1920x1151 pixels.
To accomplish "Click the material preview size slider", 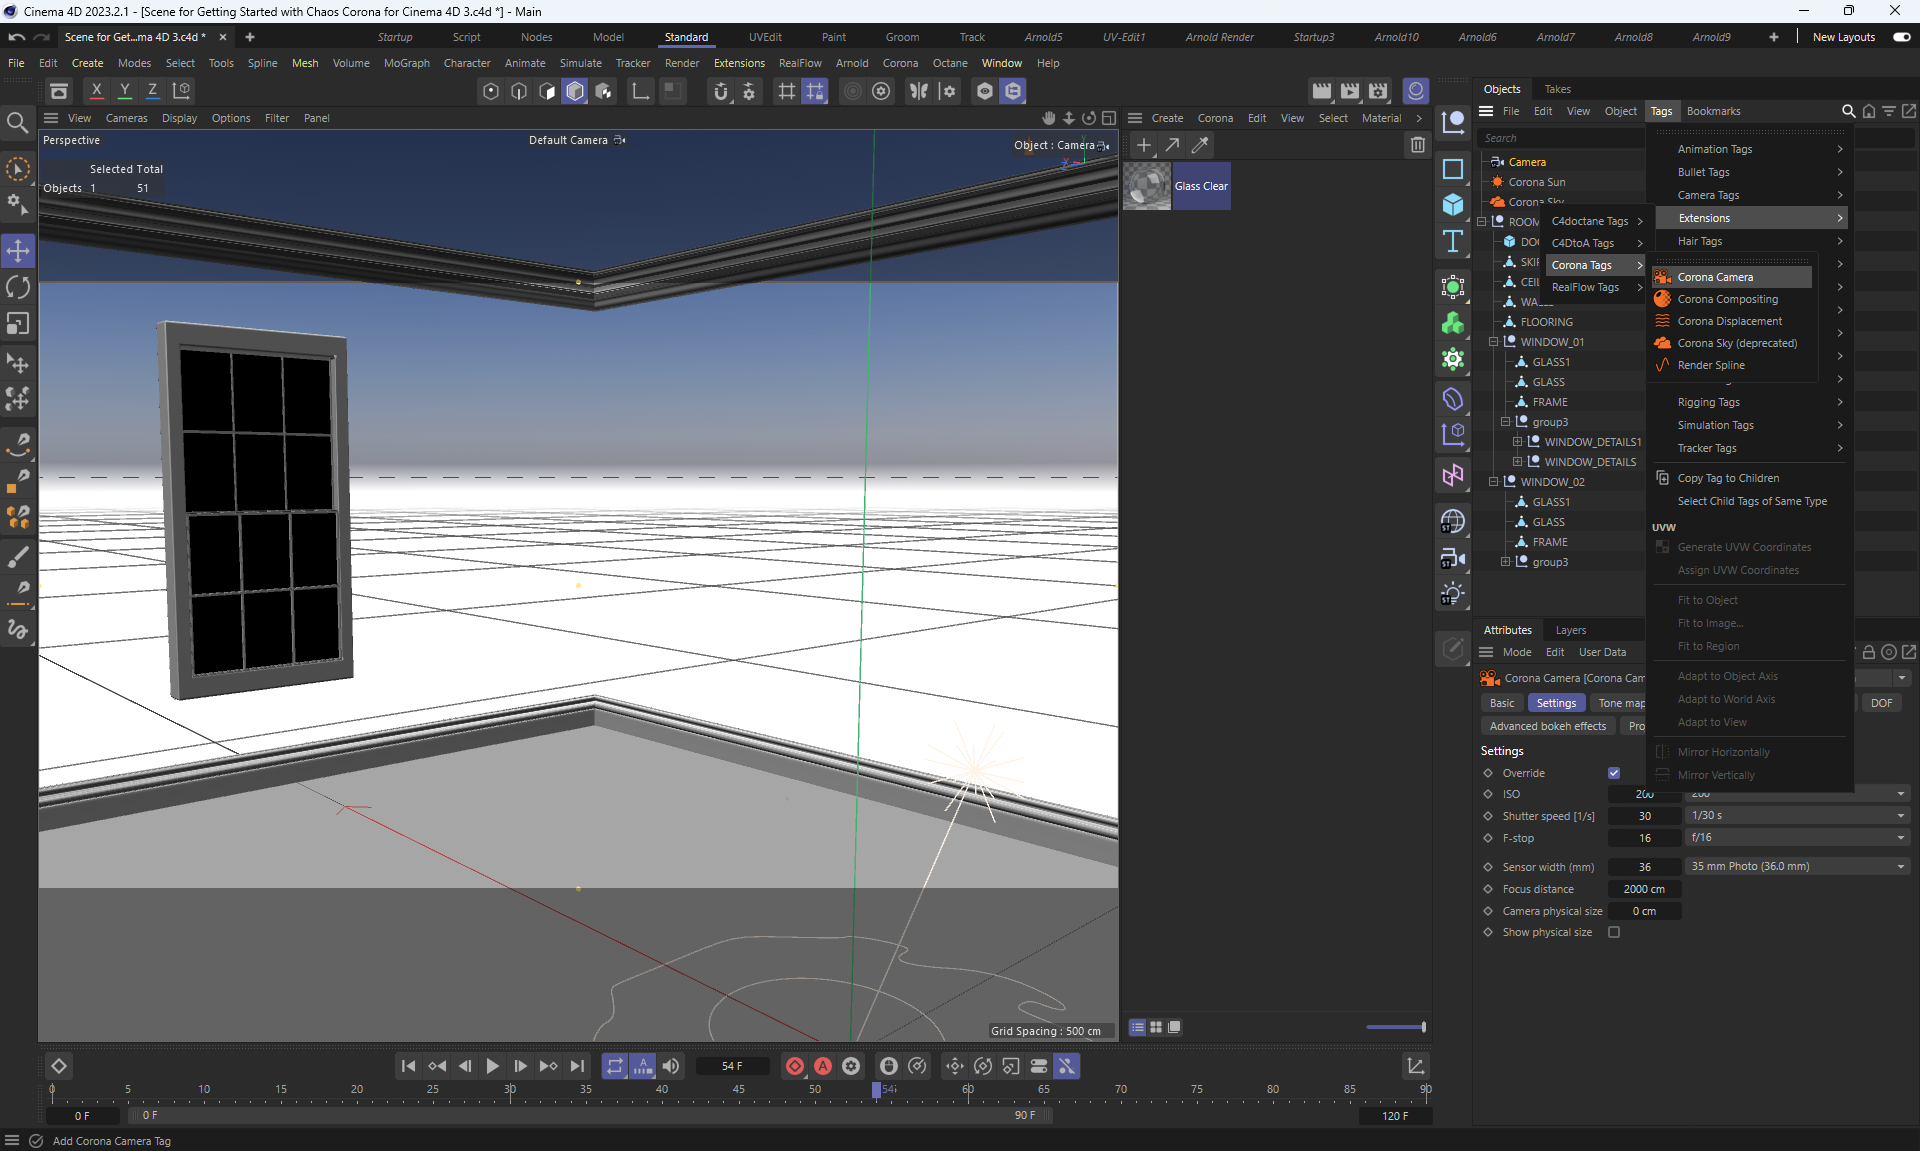I will (1396, 1027).
